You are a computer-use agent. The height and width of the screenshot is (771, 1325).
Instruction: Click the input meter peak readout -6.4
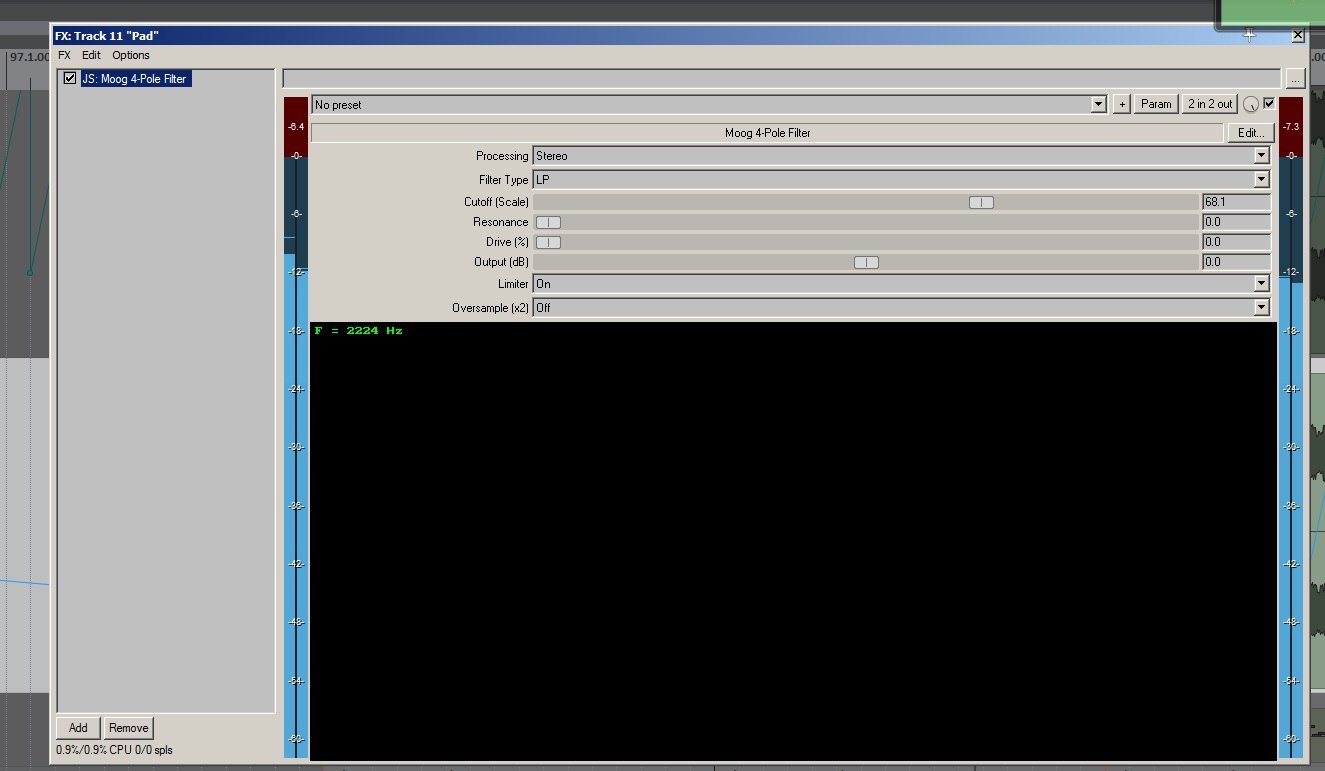pos(296,127)
